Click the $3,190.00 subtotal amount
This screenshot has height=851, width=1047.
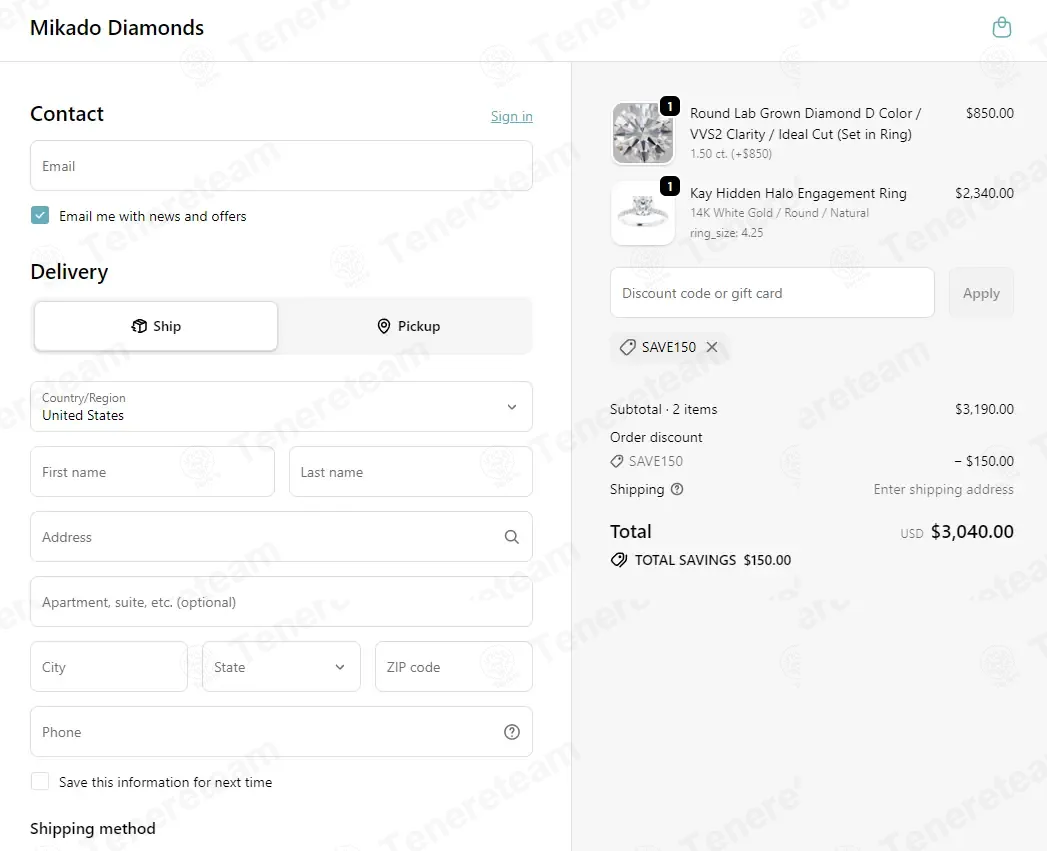[984, 409]
